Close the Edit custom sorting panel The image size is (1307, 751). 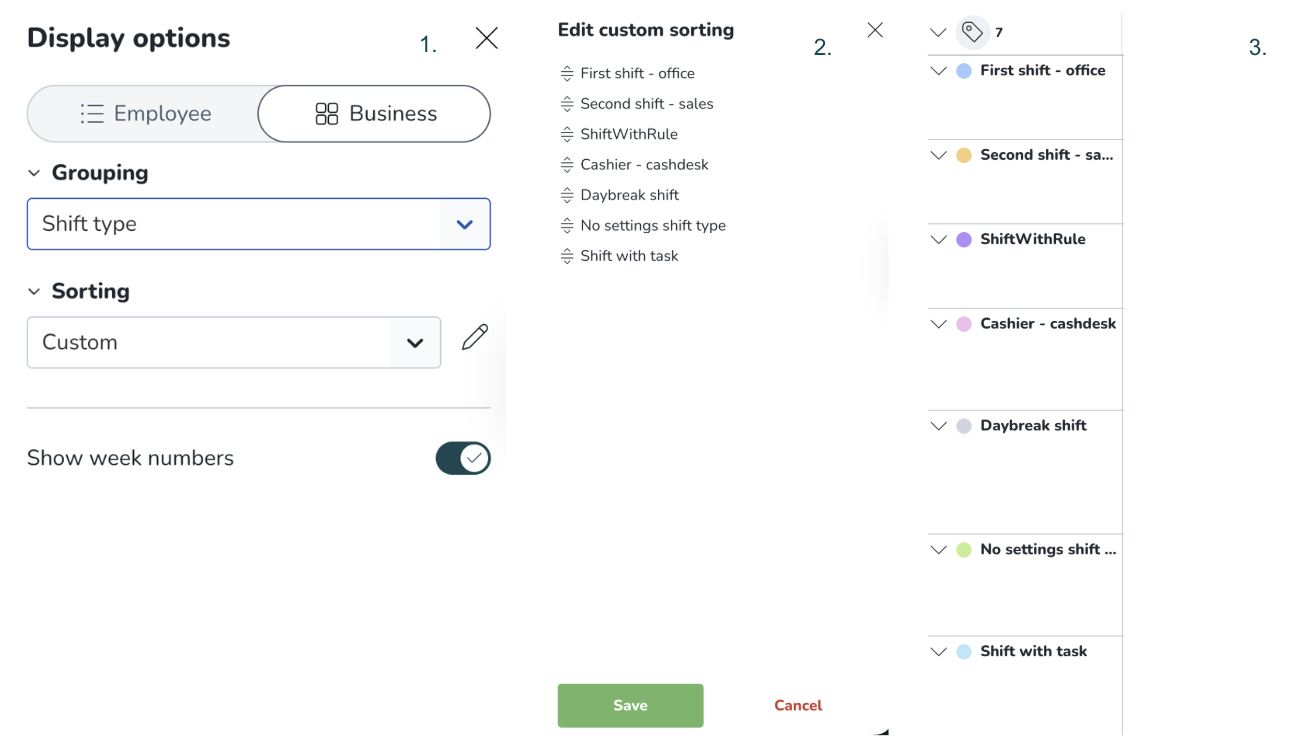click(x=875, y=30)
